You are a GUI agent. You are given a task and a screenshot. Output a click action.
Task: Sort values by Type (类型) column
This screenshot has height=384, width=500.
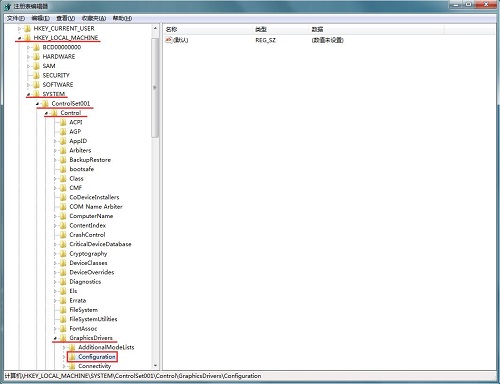point(281,29)
